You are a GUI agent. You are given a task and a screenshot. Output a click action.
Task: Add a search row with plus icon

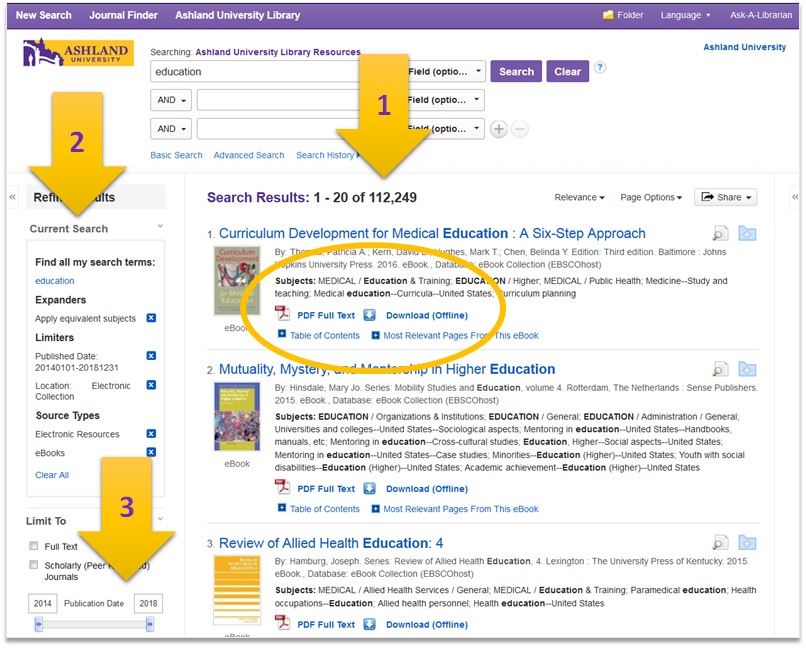coord(499,129)
